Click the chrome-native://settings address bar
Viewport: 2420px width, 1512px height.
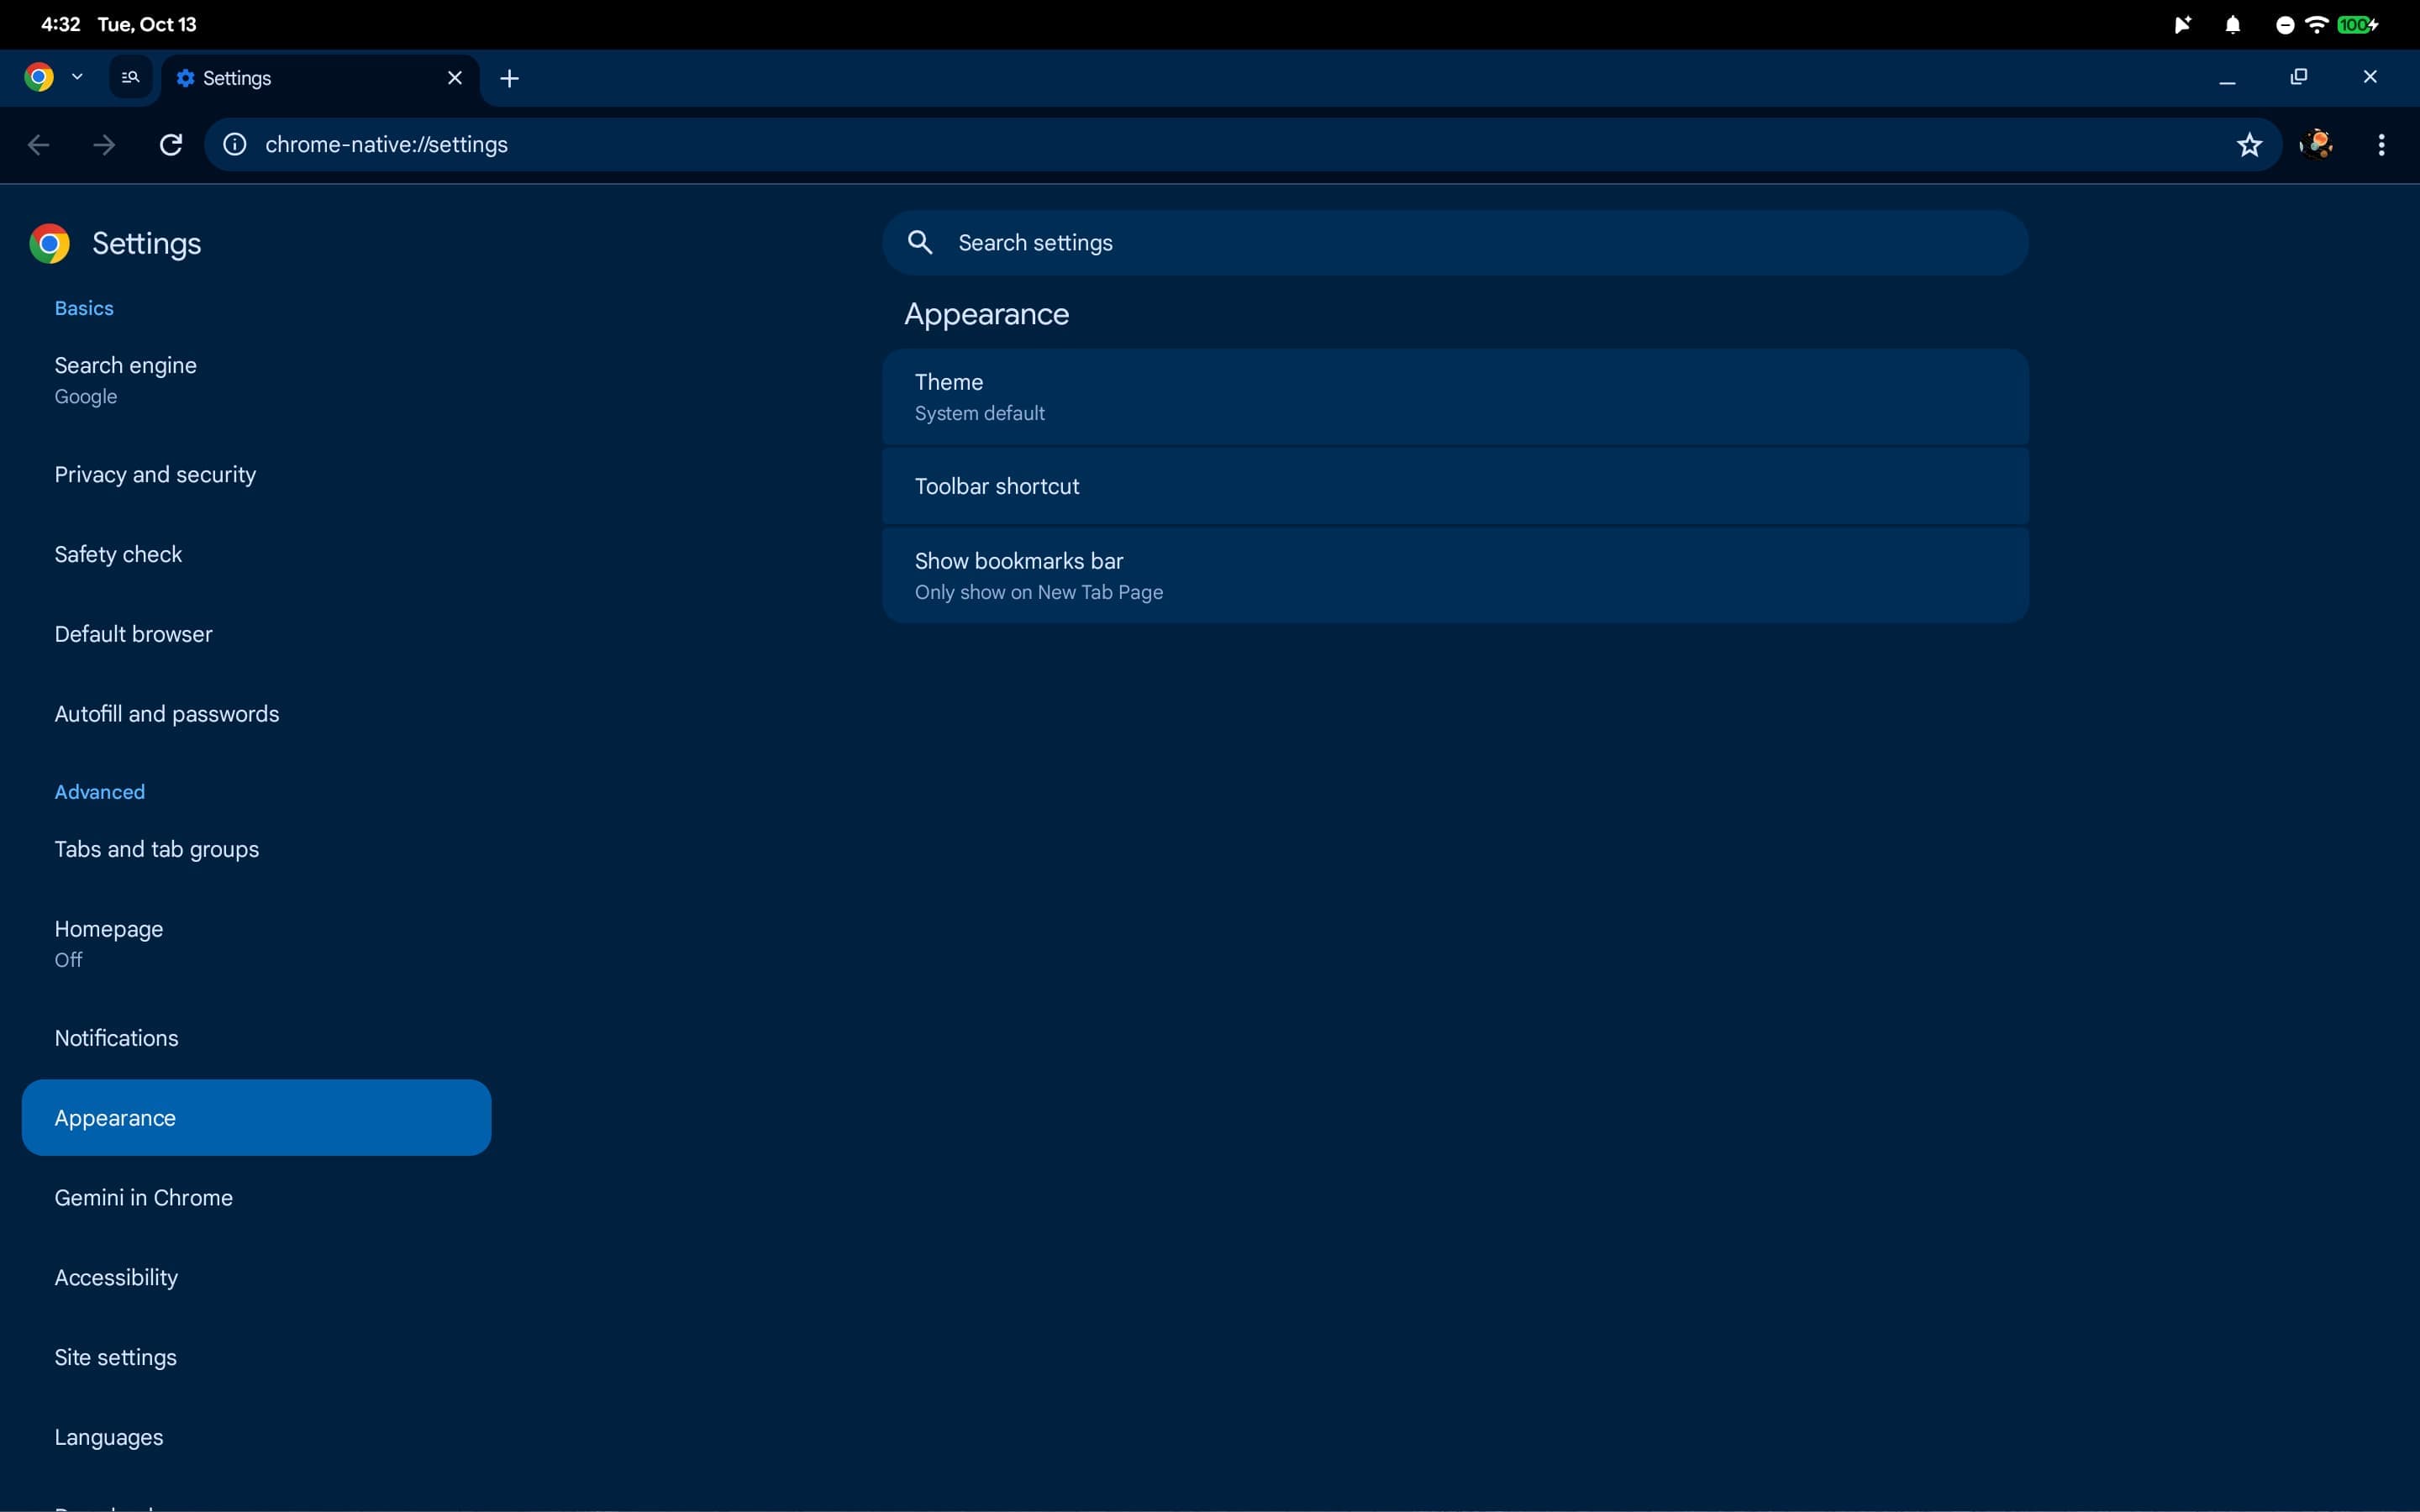pyautogui.click(x=1243, y=145)
